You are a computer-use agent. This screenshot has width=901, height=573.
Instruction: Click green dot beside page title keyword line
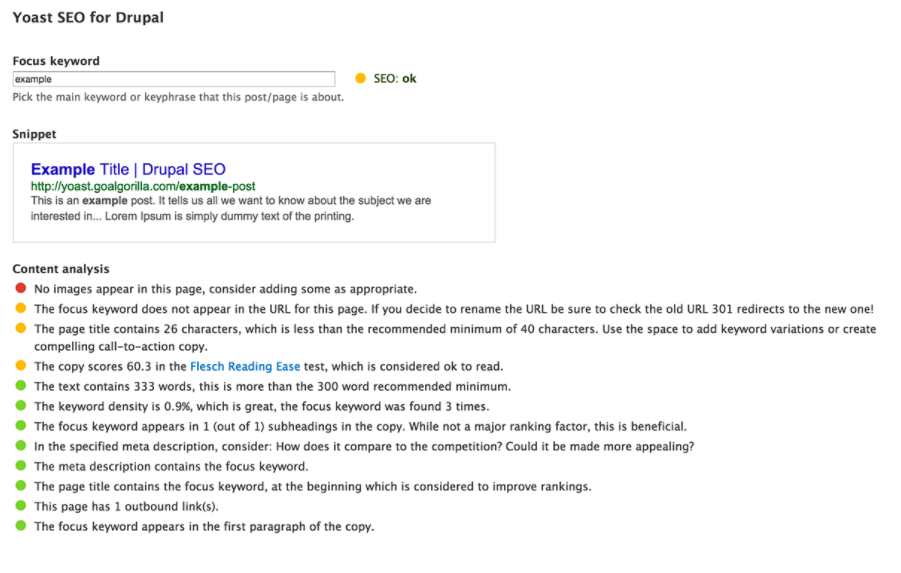coord(21,485)
